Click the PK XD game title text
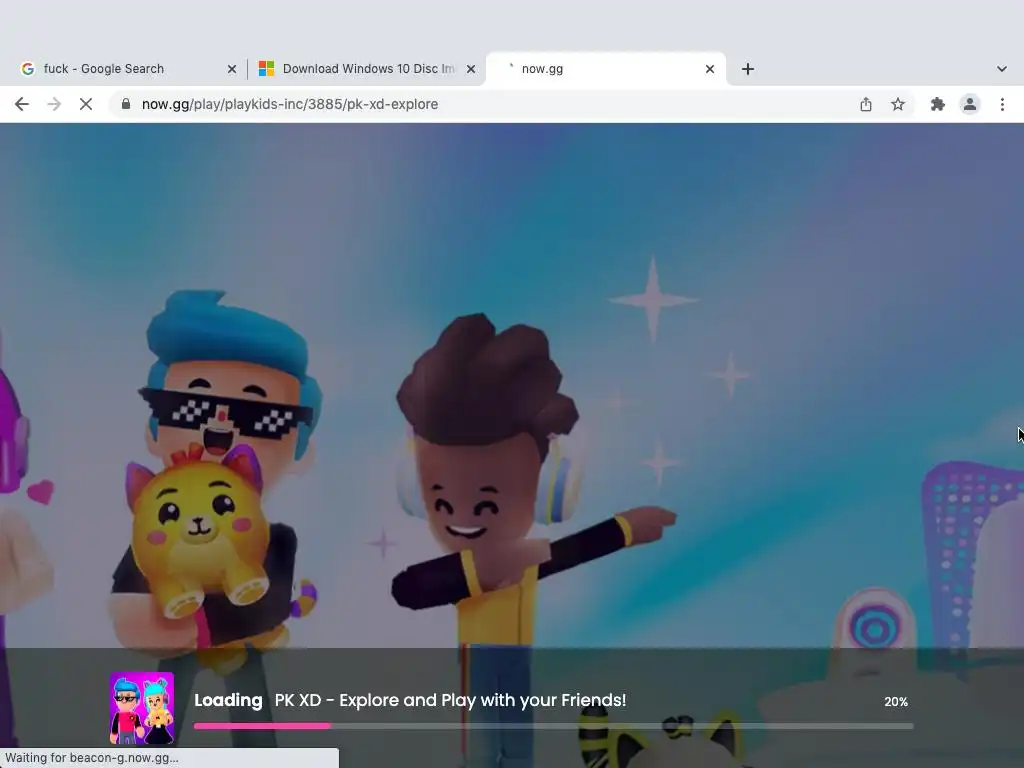This screenshot has height=768, width=1024. coord(450,700)
